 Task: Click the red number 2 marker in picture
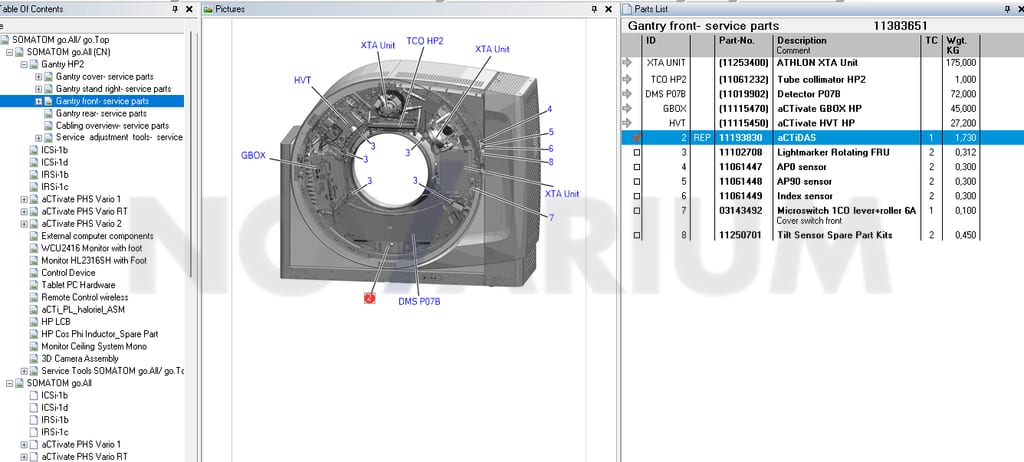[370, 298]
